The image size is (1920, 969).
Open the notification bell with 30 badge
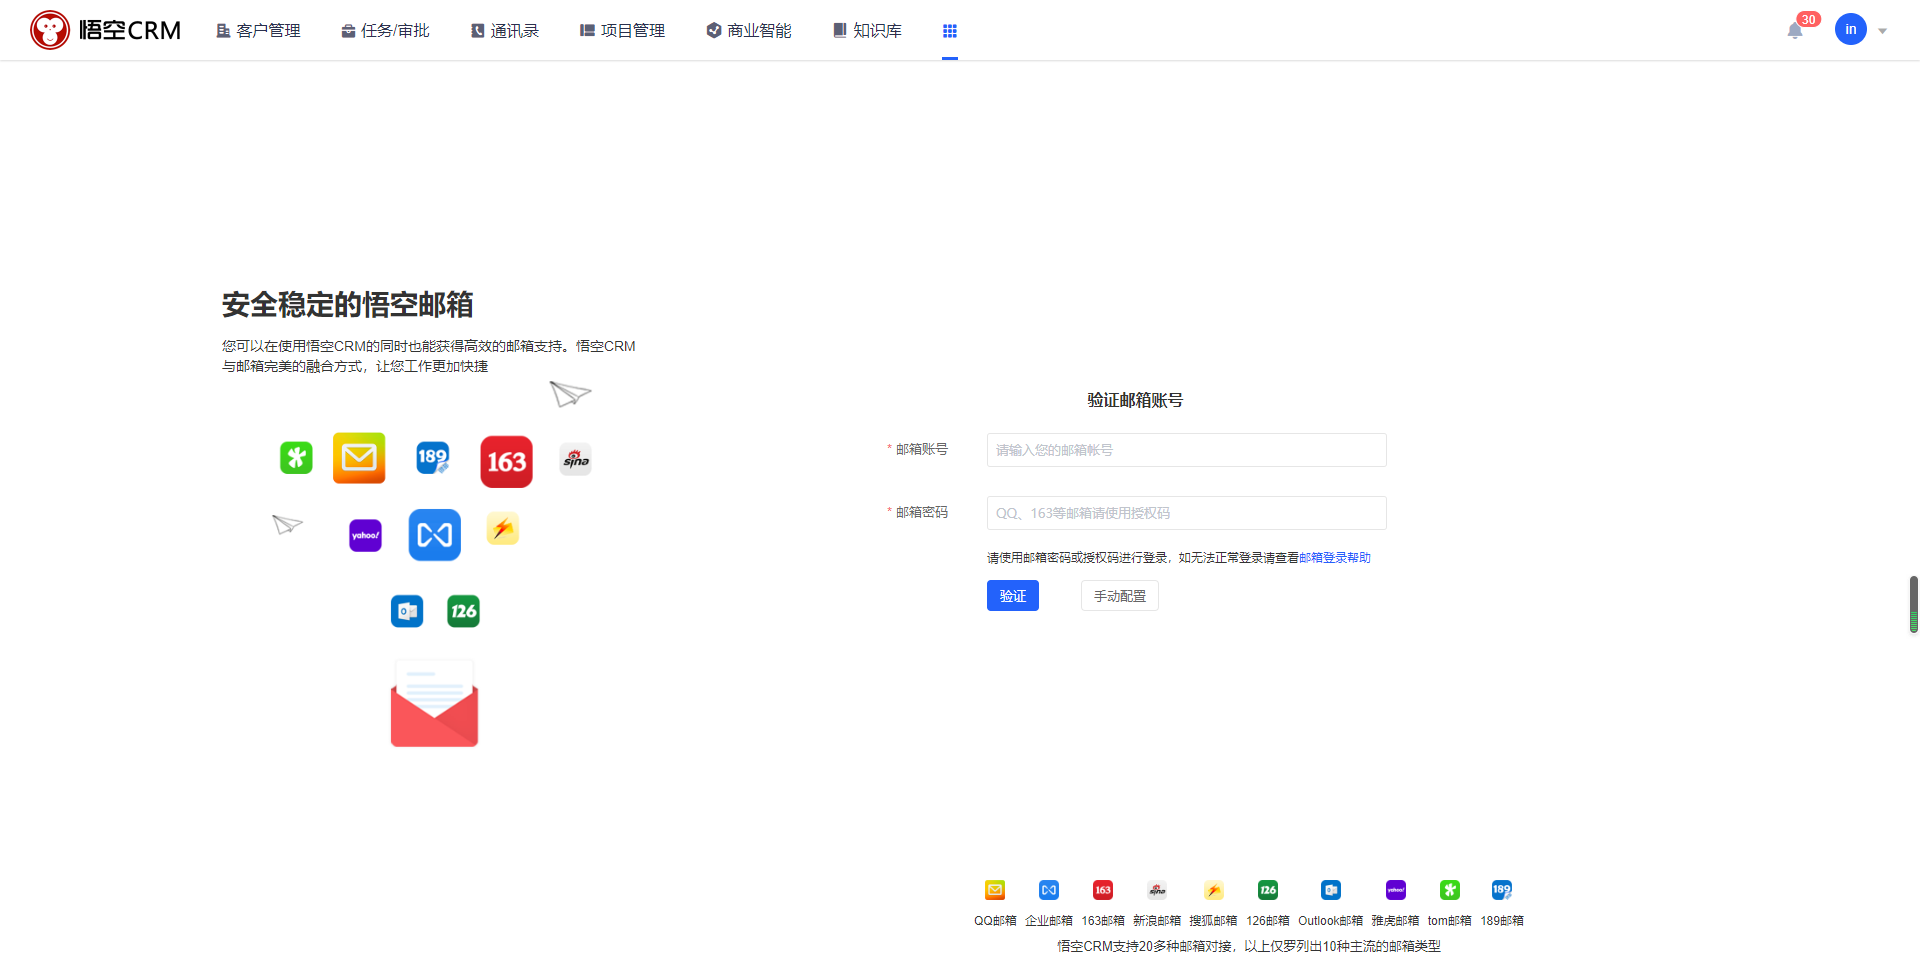click(1795, 30)
